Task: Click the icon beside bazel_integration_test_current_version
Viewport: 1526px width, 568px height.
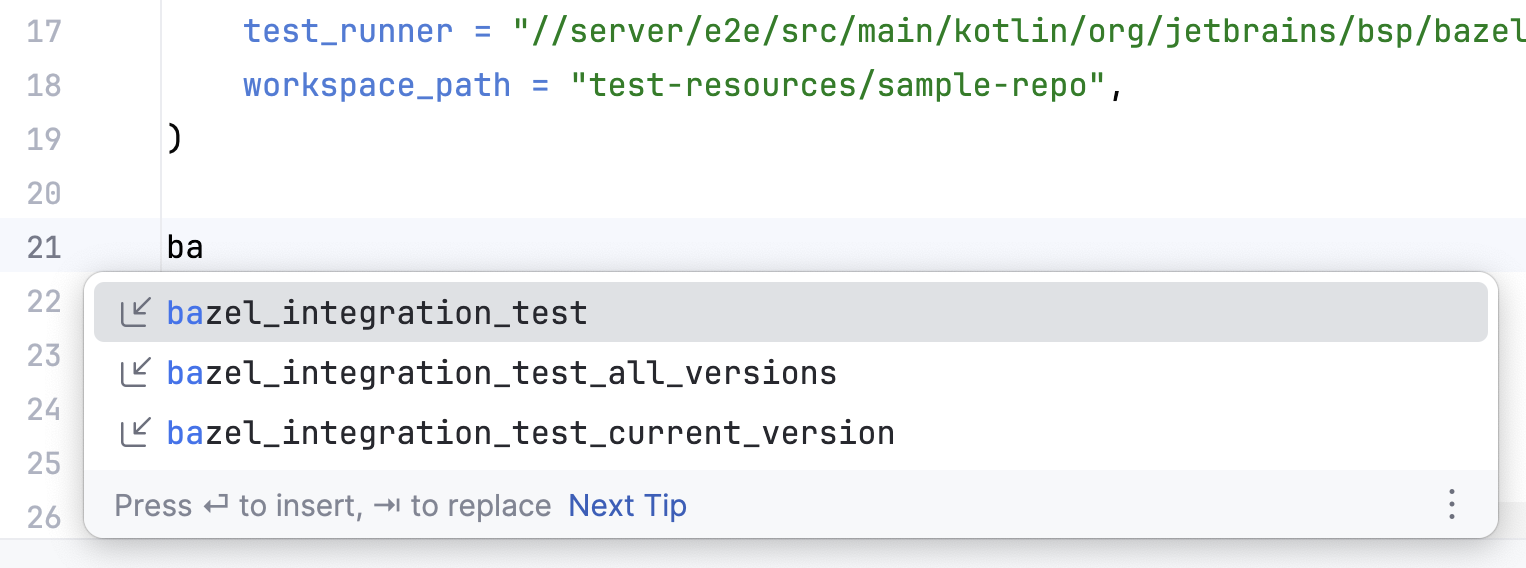Action: click(135, 434)
